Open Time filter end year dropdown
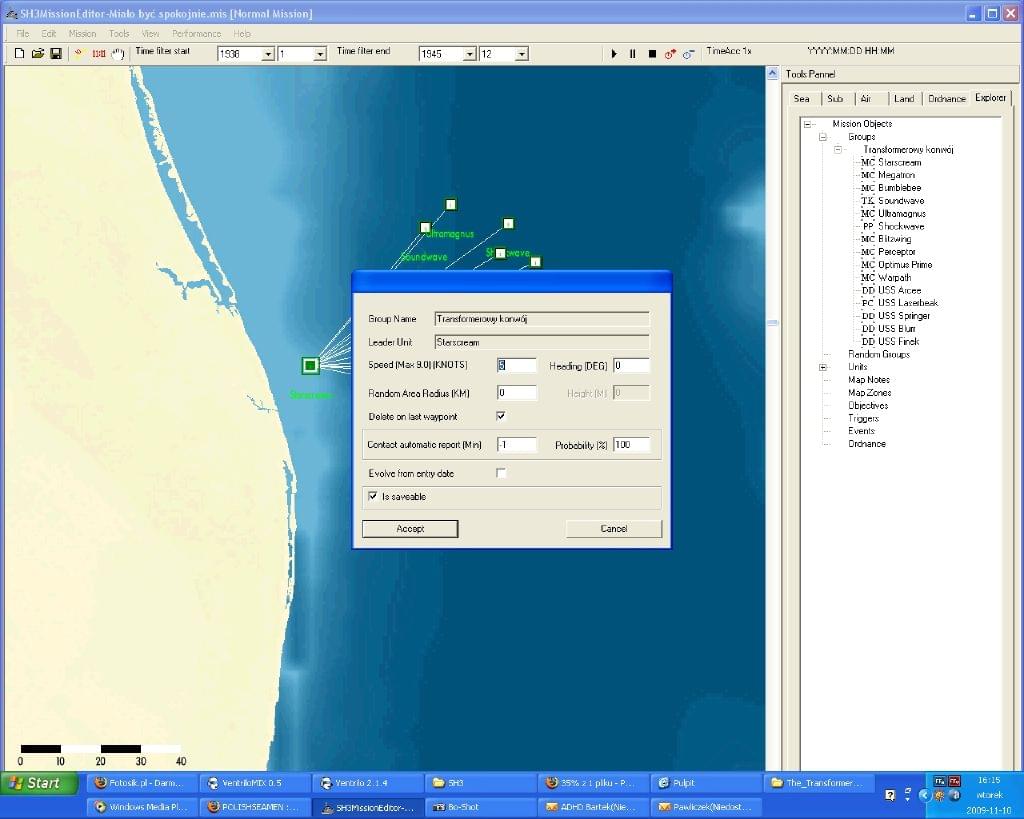The width and height of the screenshot is (1024, 819). 470,54
